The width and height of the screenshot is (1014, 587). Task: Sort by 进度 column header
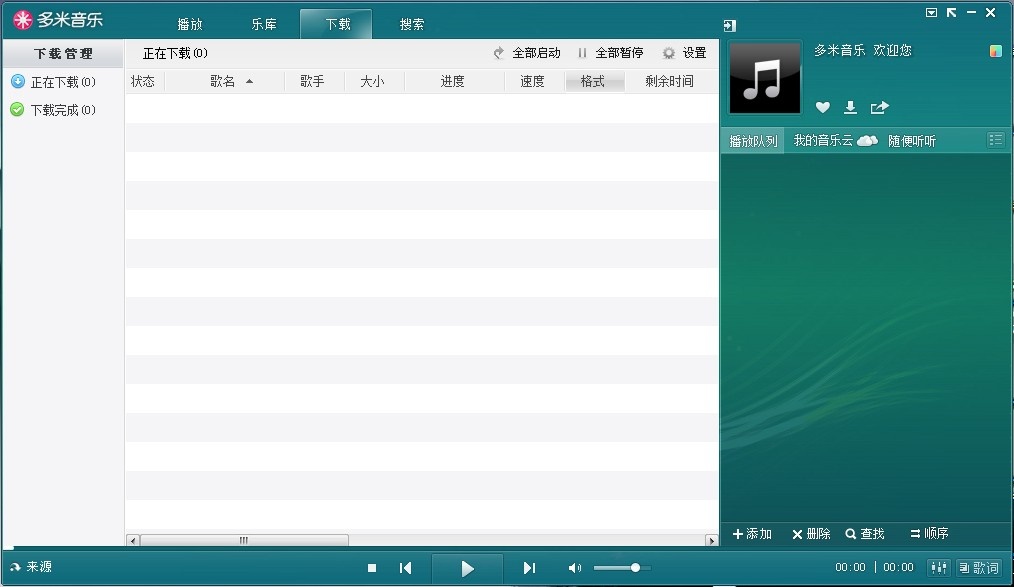click(453, 81)
